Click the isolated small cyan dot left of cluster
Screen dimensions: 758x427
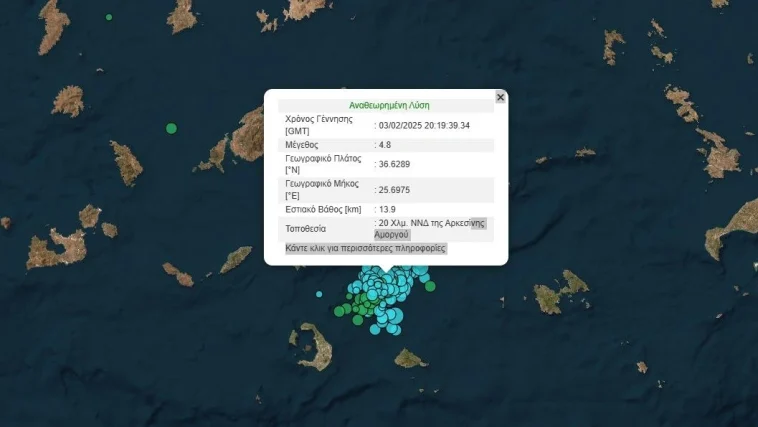[319, 294]
